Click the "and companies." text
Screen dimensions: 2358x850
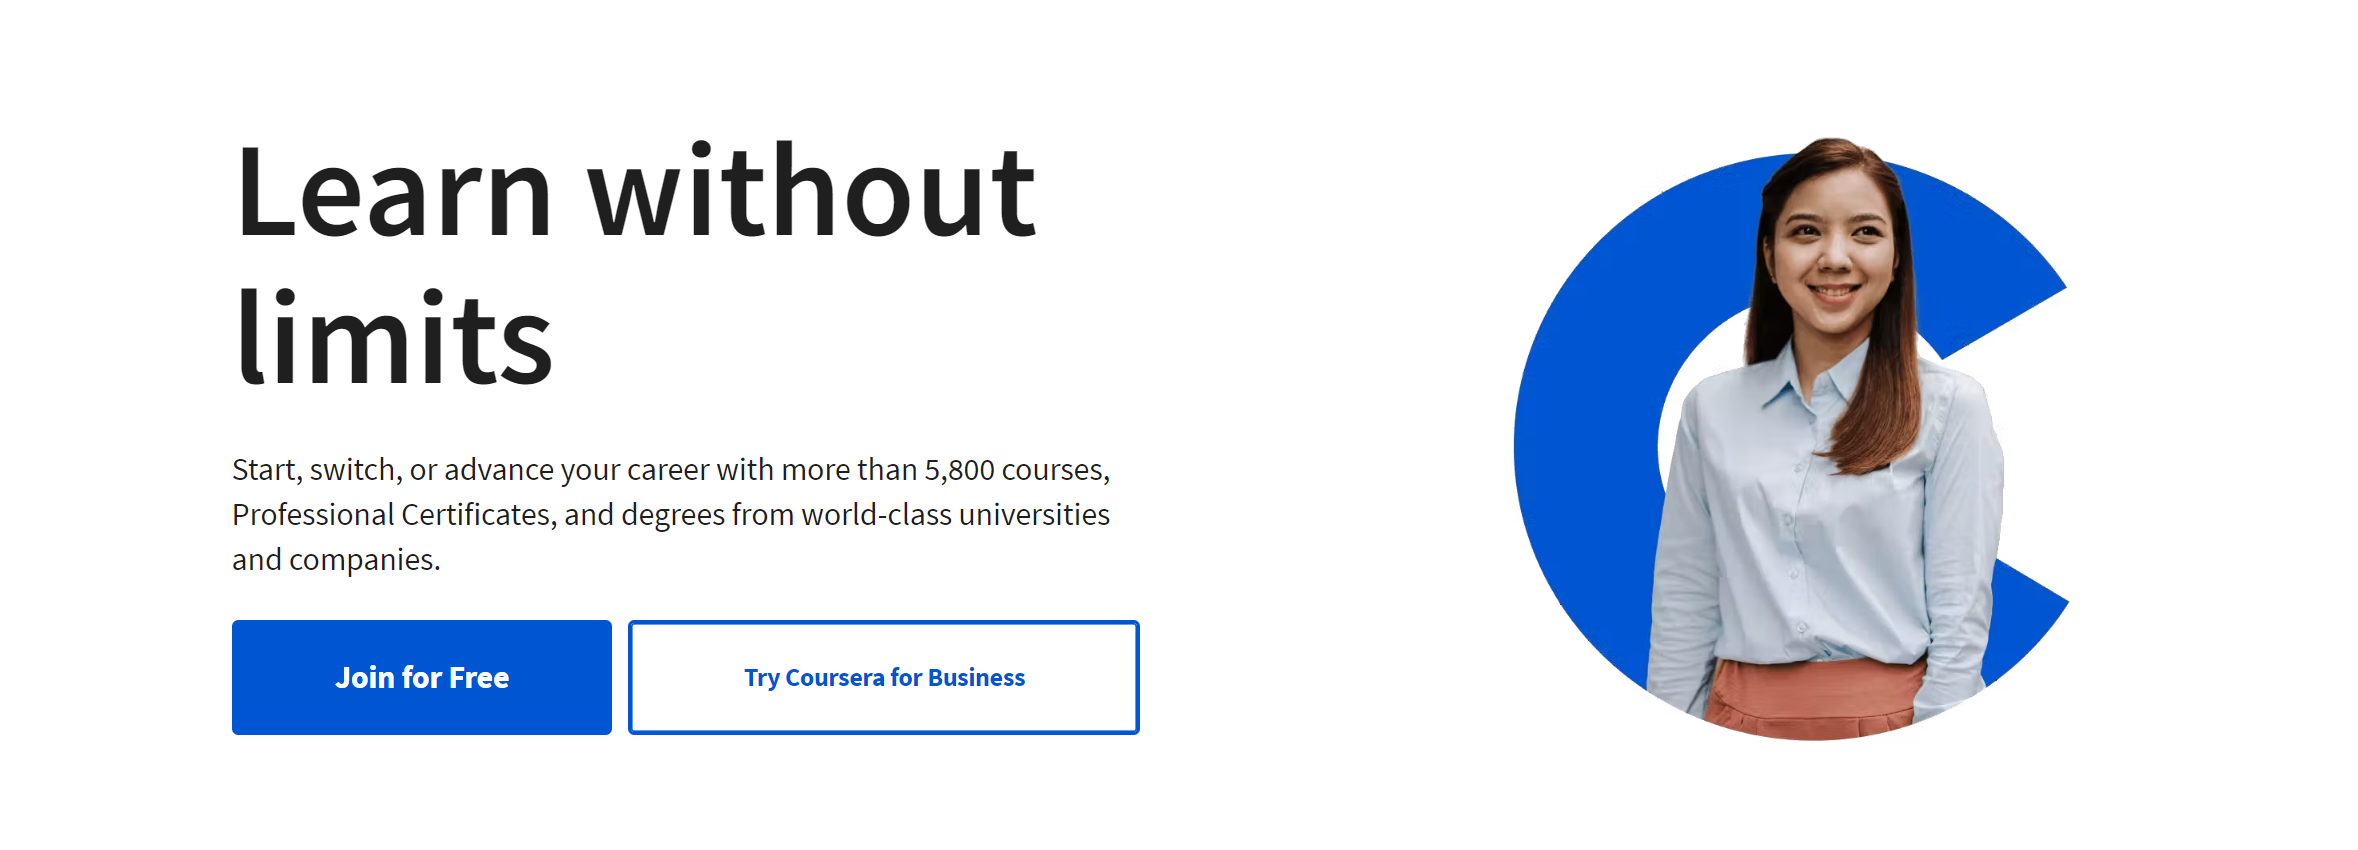tap(336, 560)
